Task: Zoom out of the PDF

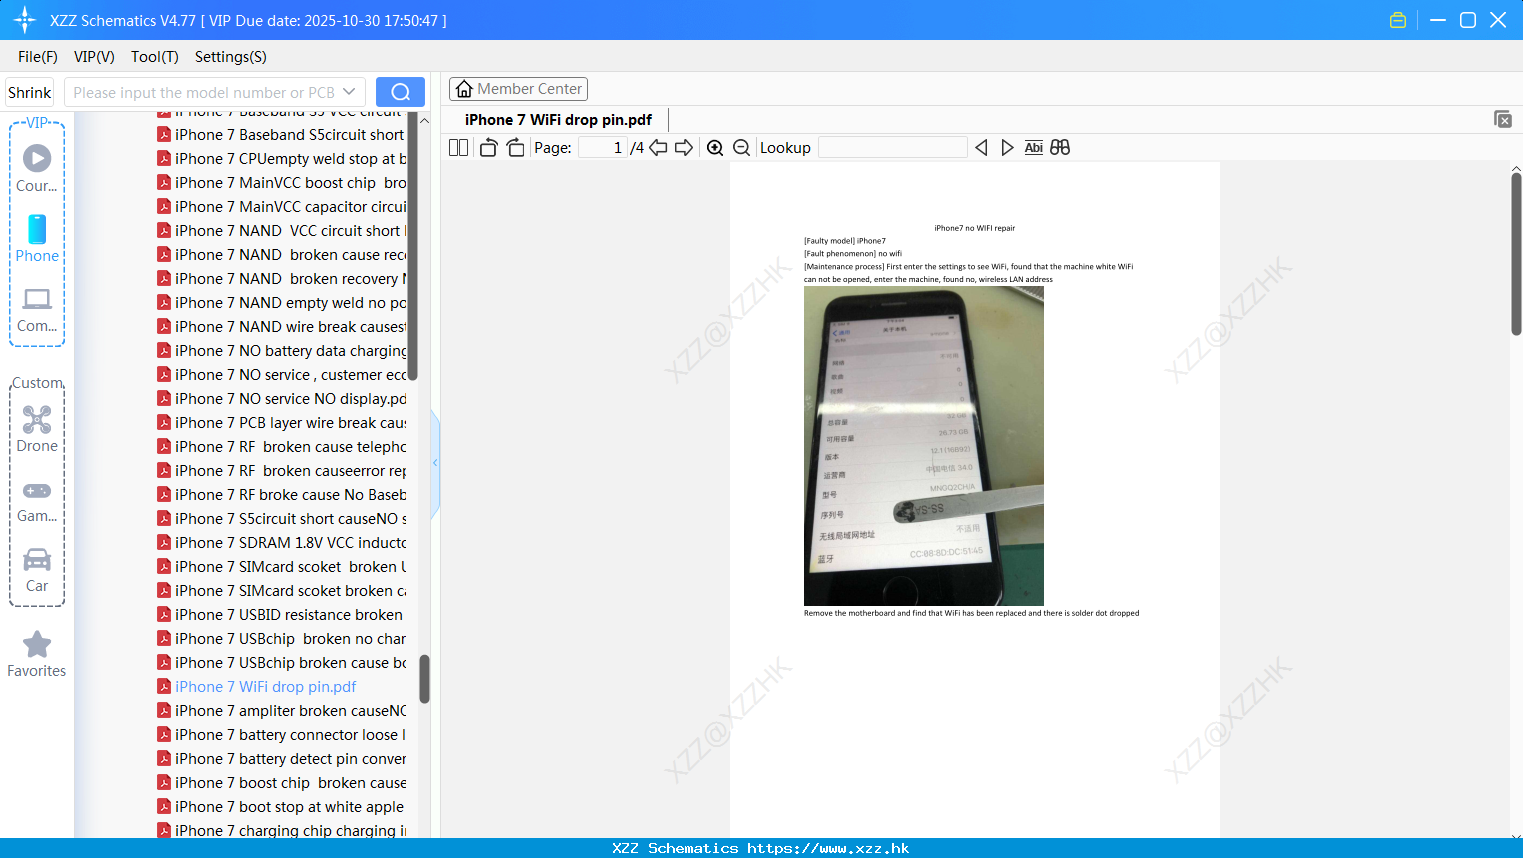Action: coord(741,147)
